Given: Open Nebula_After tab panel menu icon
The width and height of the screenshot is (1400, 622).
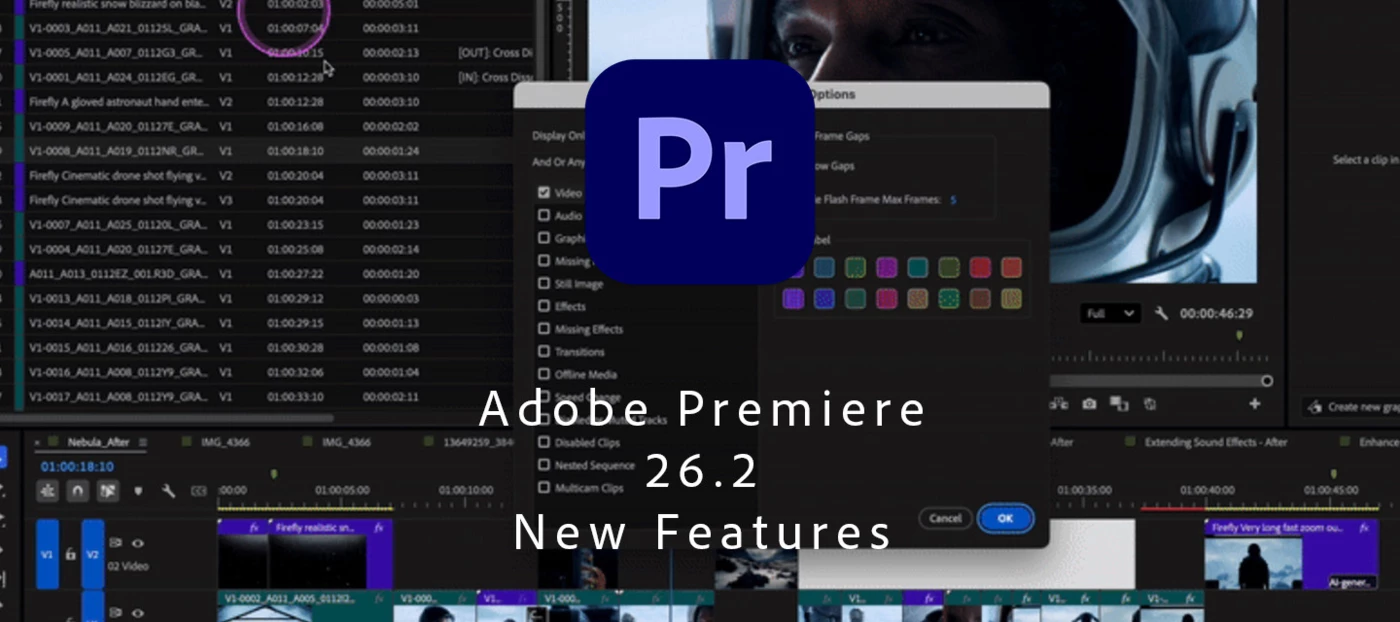Looking at the screenshot, I should click(x=142, y=442).
